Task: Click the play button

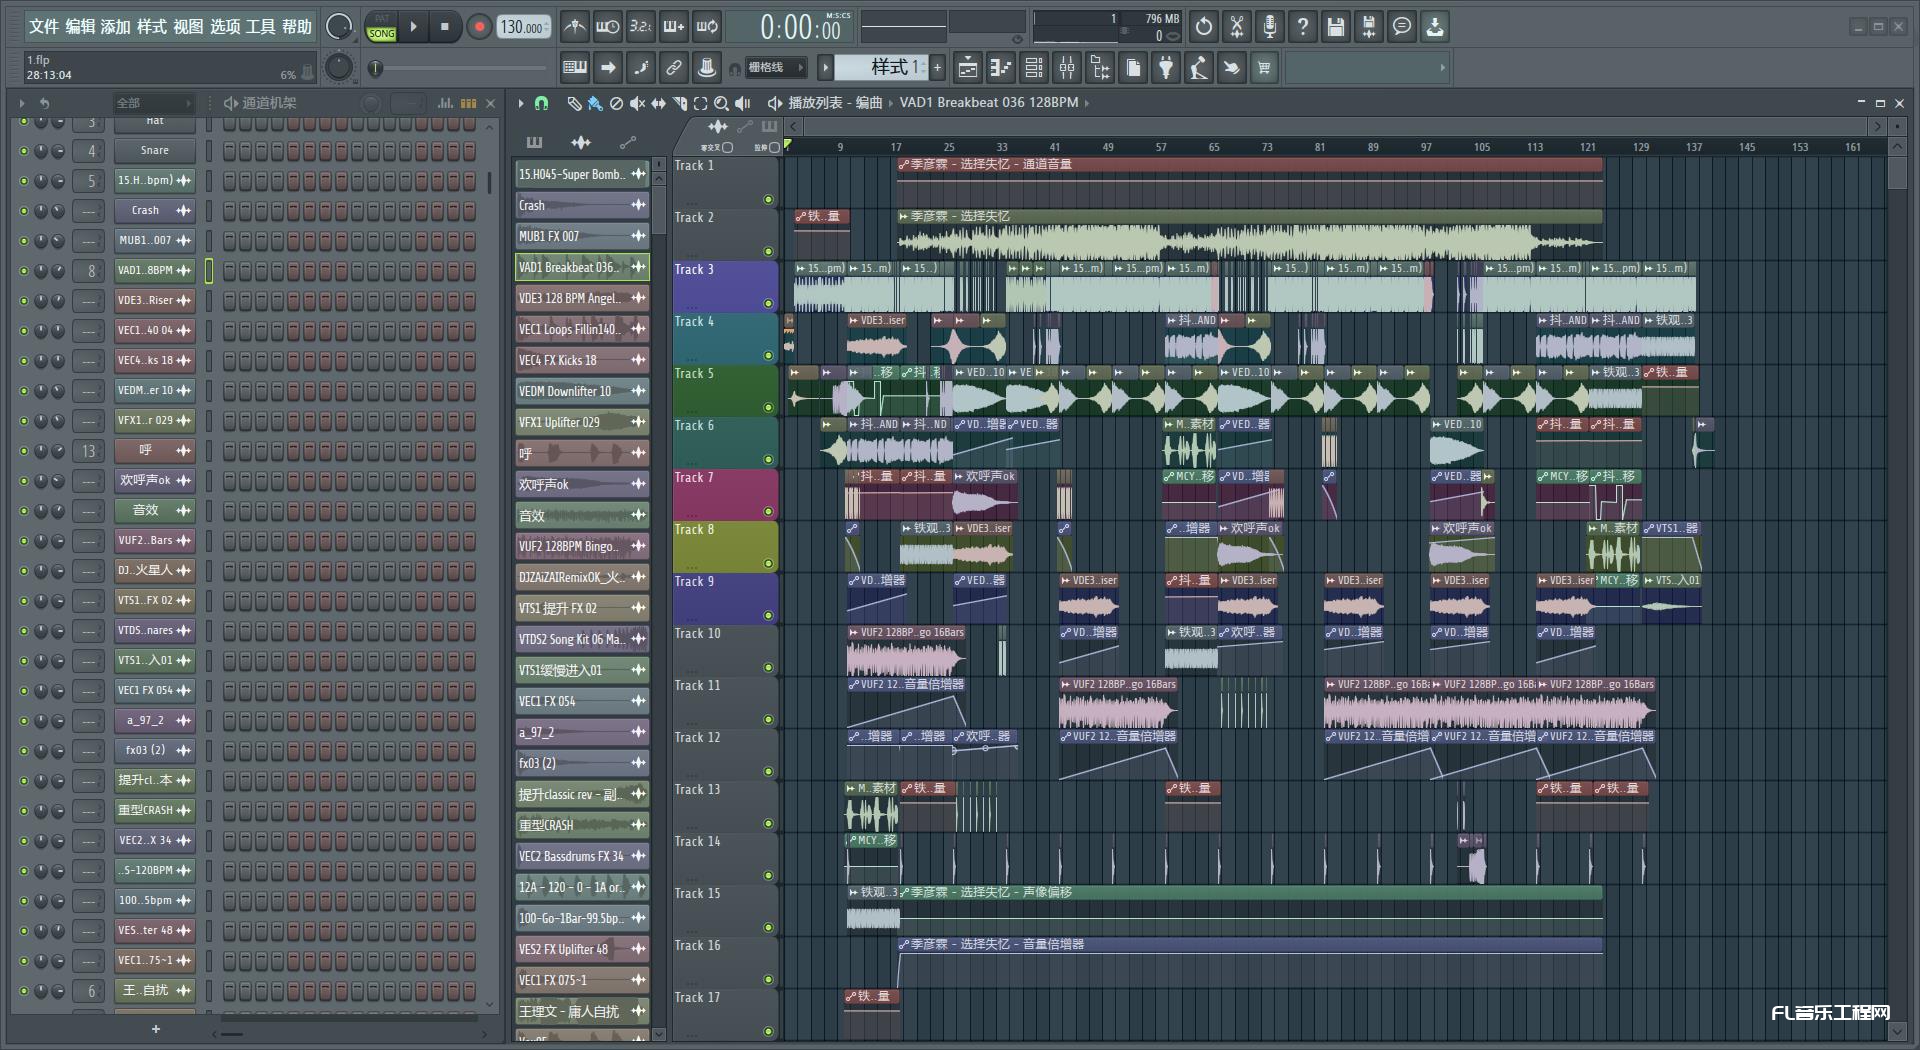Action: (x=414, y=27)
